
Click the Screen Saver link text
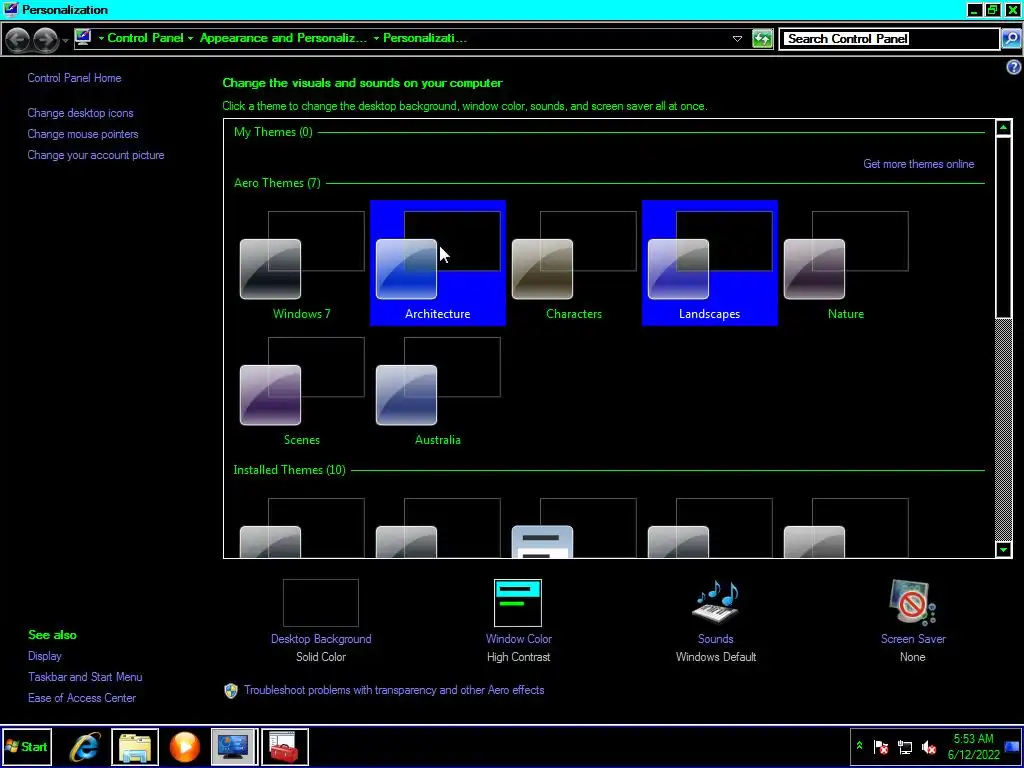click(913, 639)
